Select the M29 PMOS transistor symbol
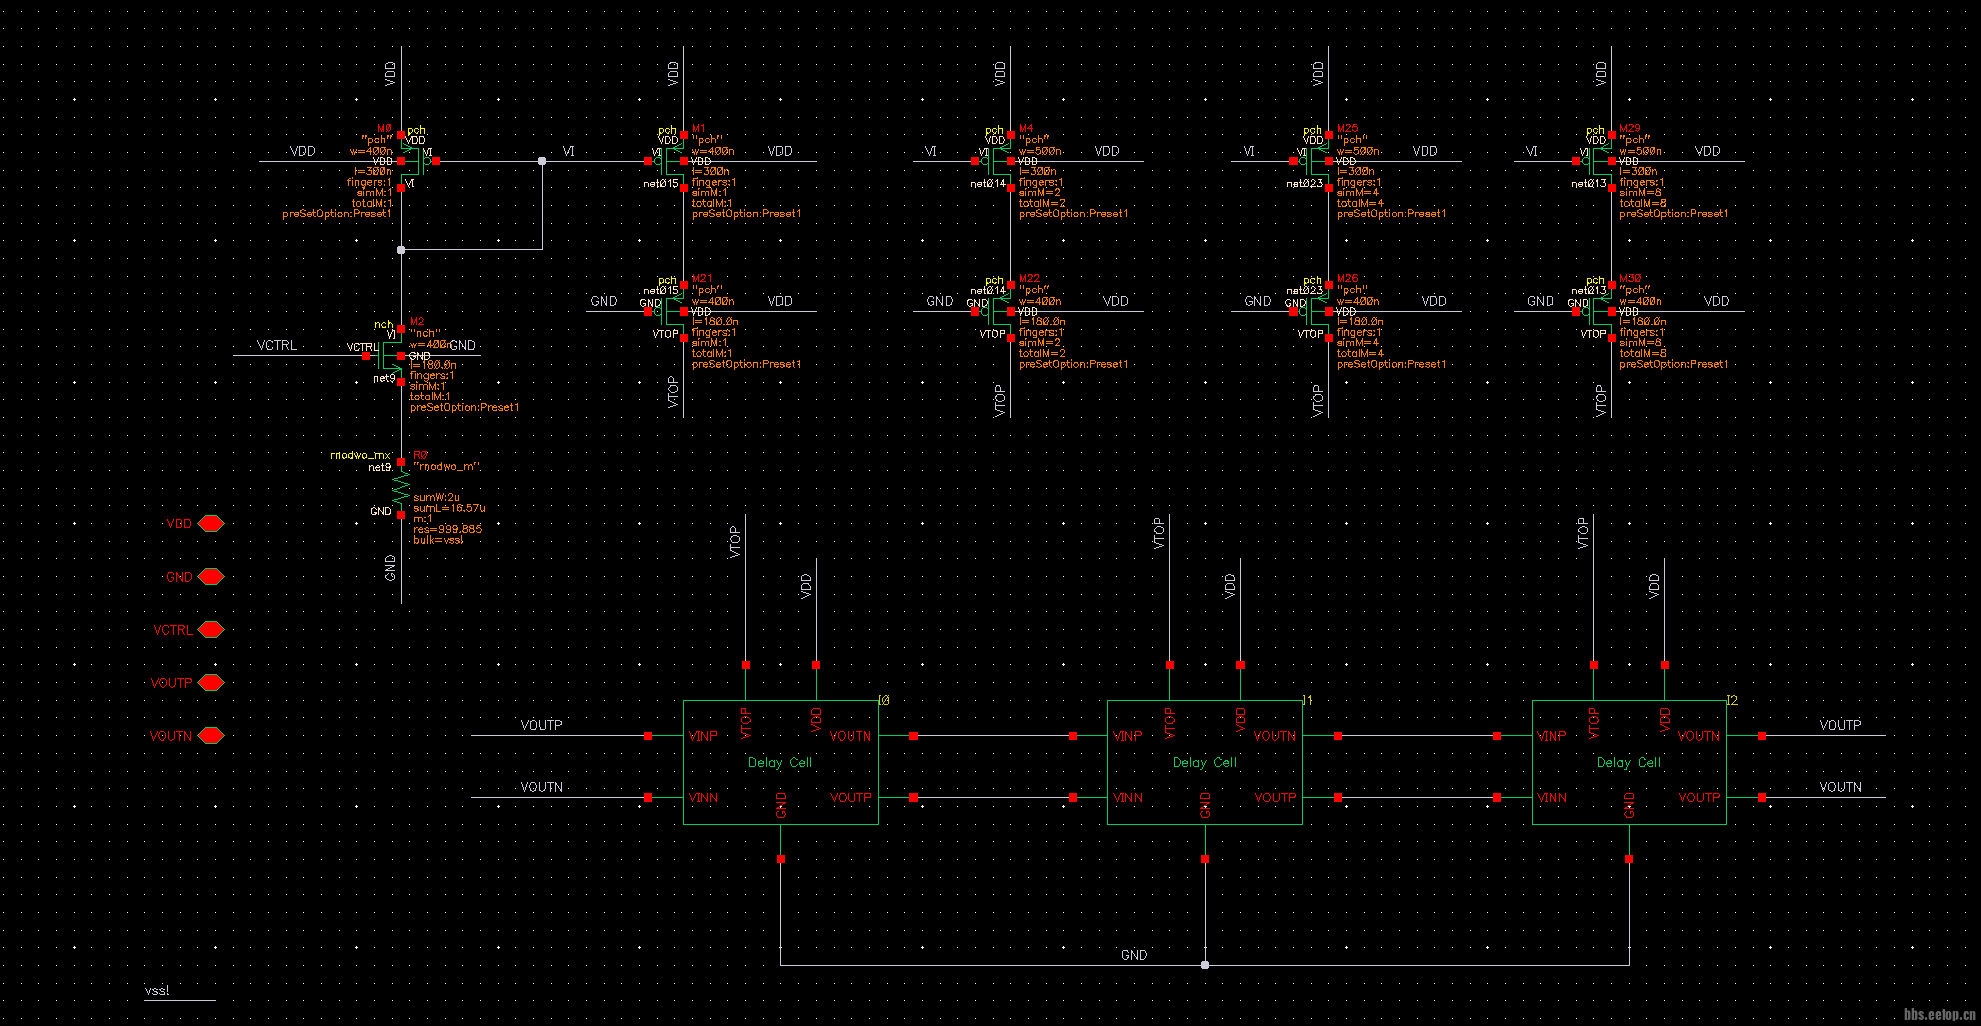The height and width of the screenshot is (1026, 1981). 1600,160
